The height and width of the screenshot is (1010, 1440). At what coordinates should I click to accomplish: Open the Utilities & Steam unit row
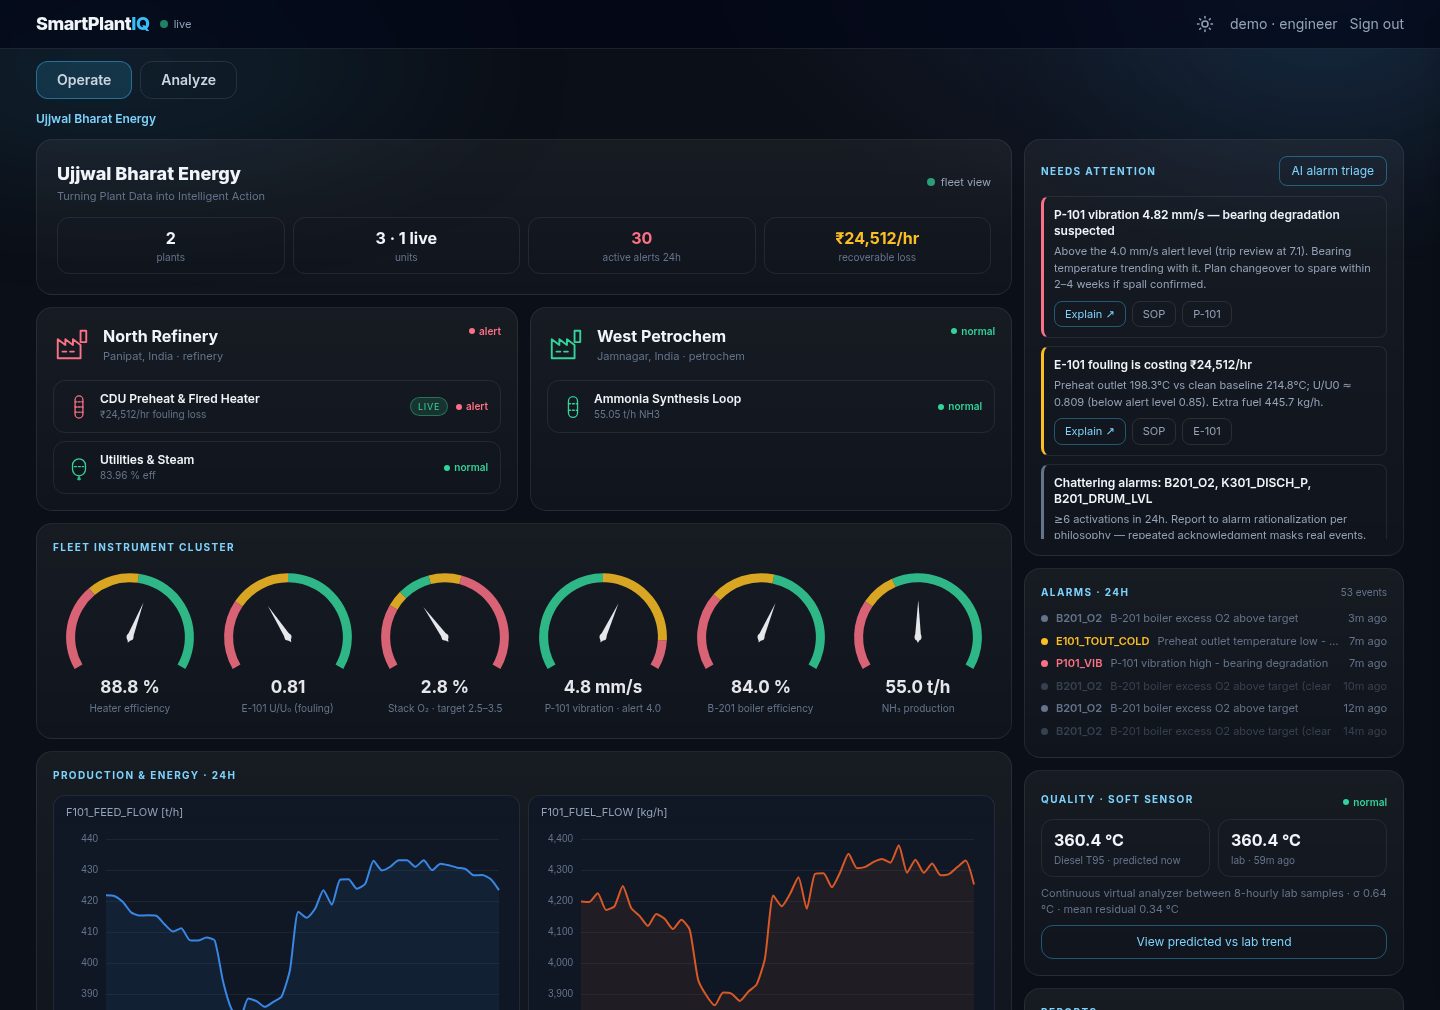277,468
